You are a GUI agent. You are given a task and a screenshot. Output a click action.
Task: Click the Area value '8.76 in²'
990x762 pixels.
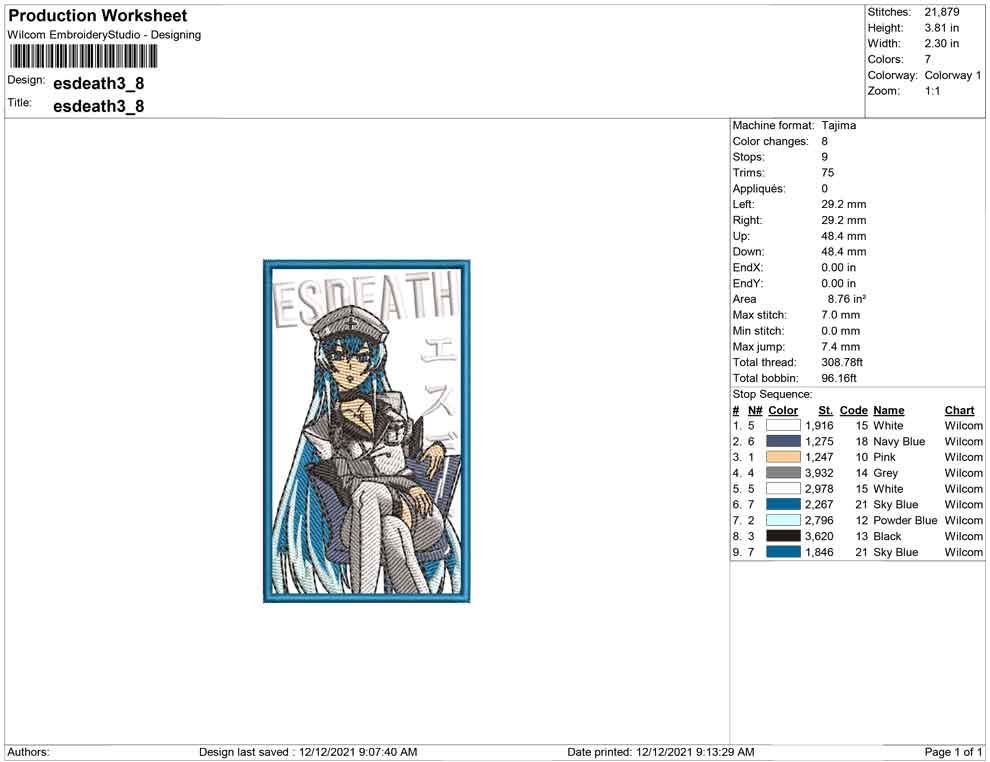pyautogui.click(x=847, y=299)
